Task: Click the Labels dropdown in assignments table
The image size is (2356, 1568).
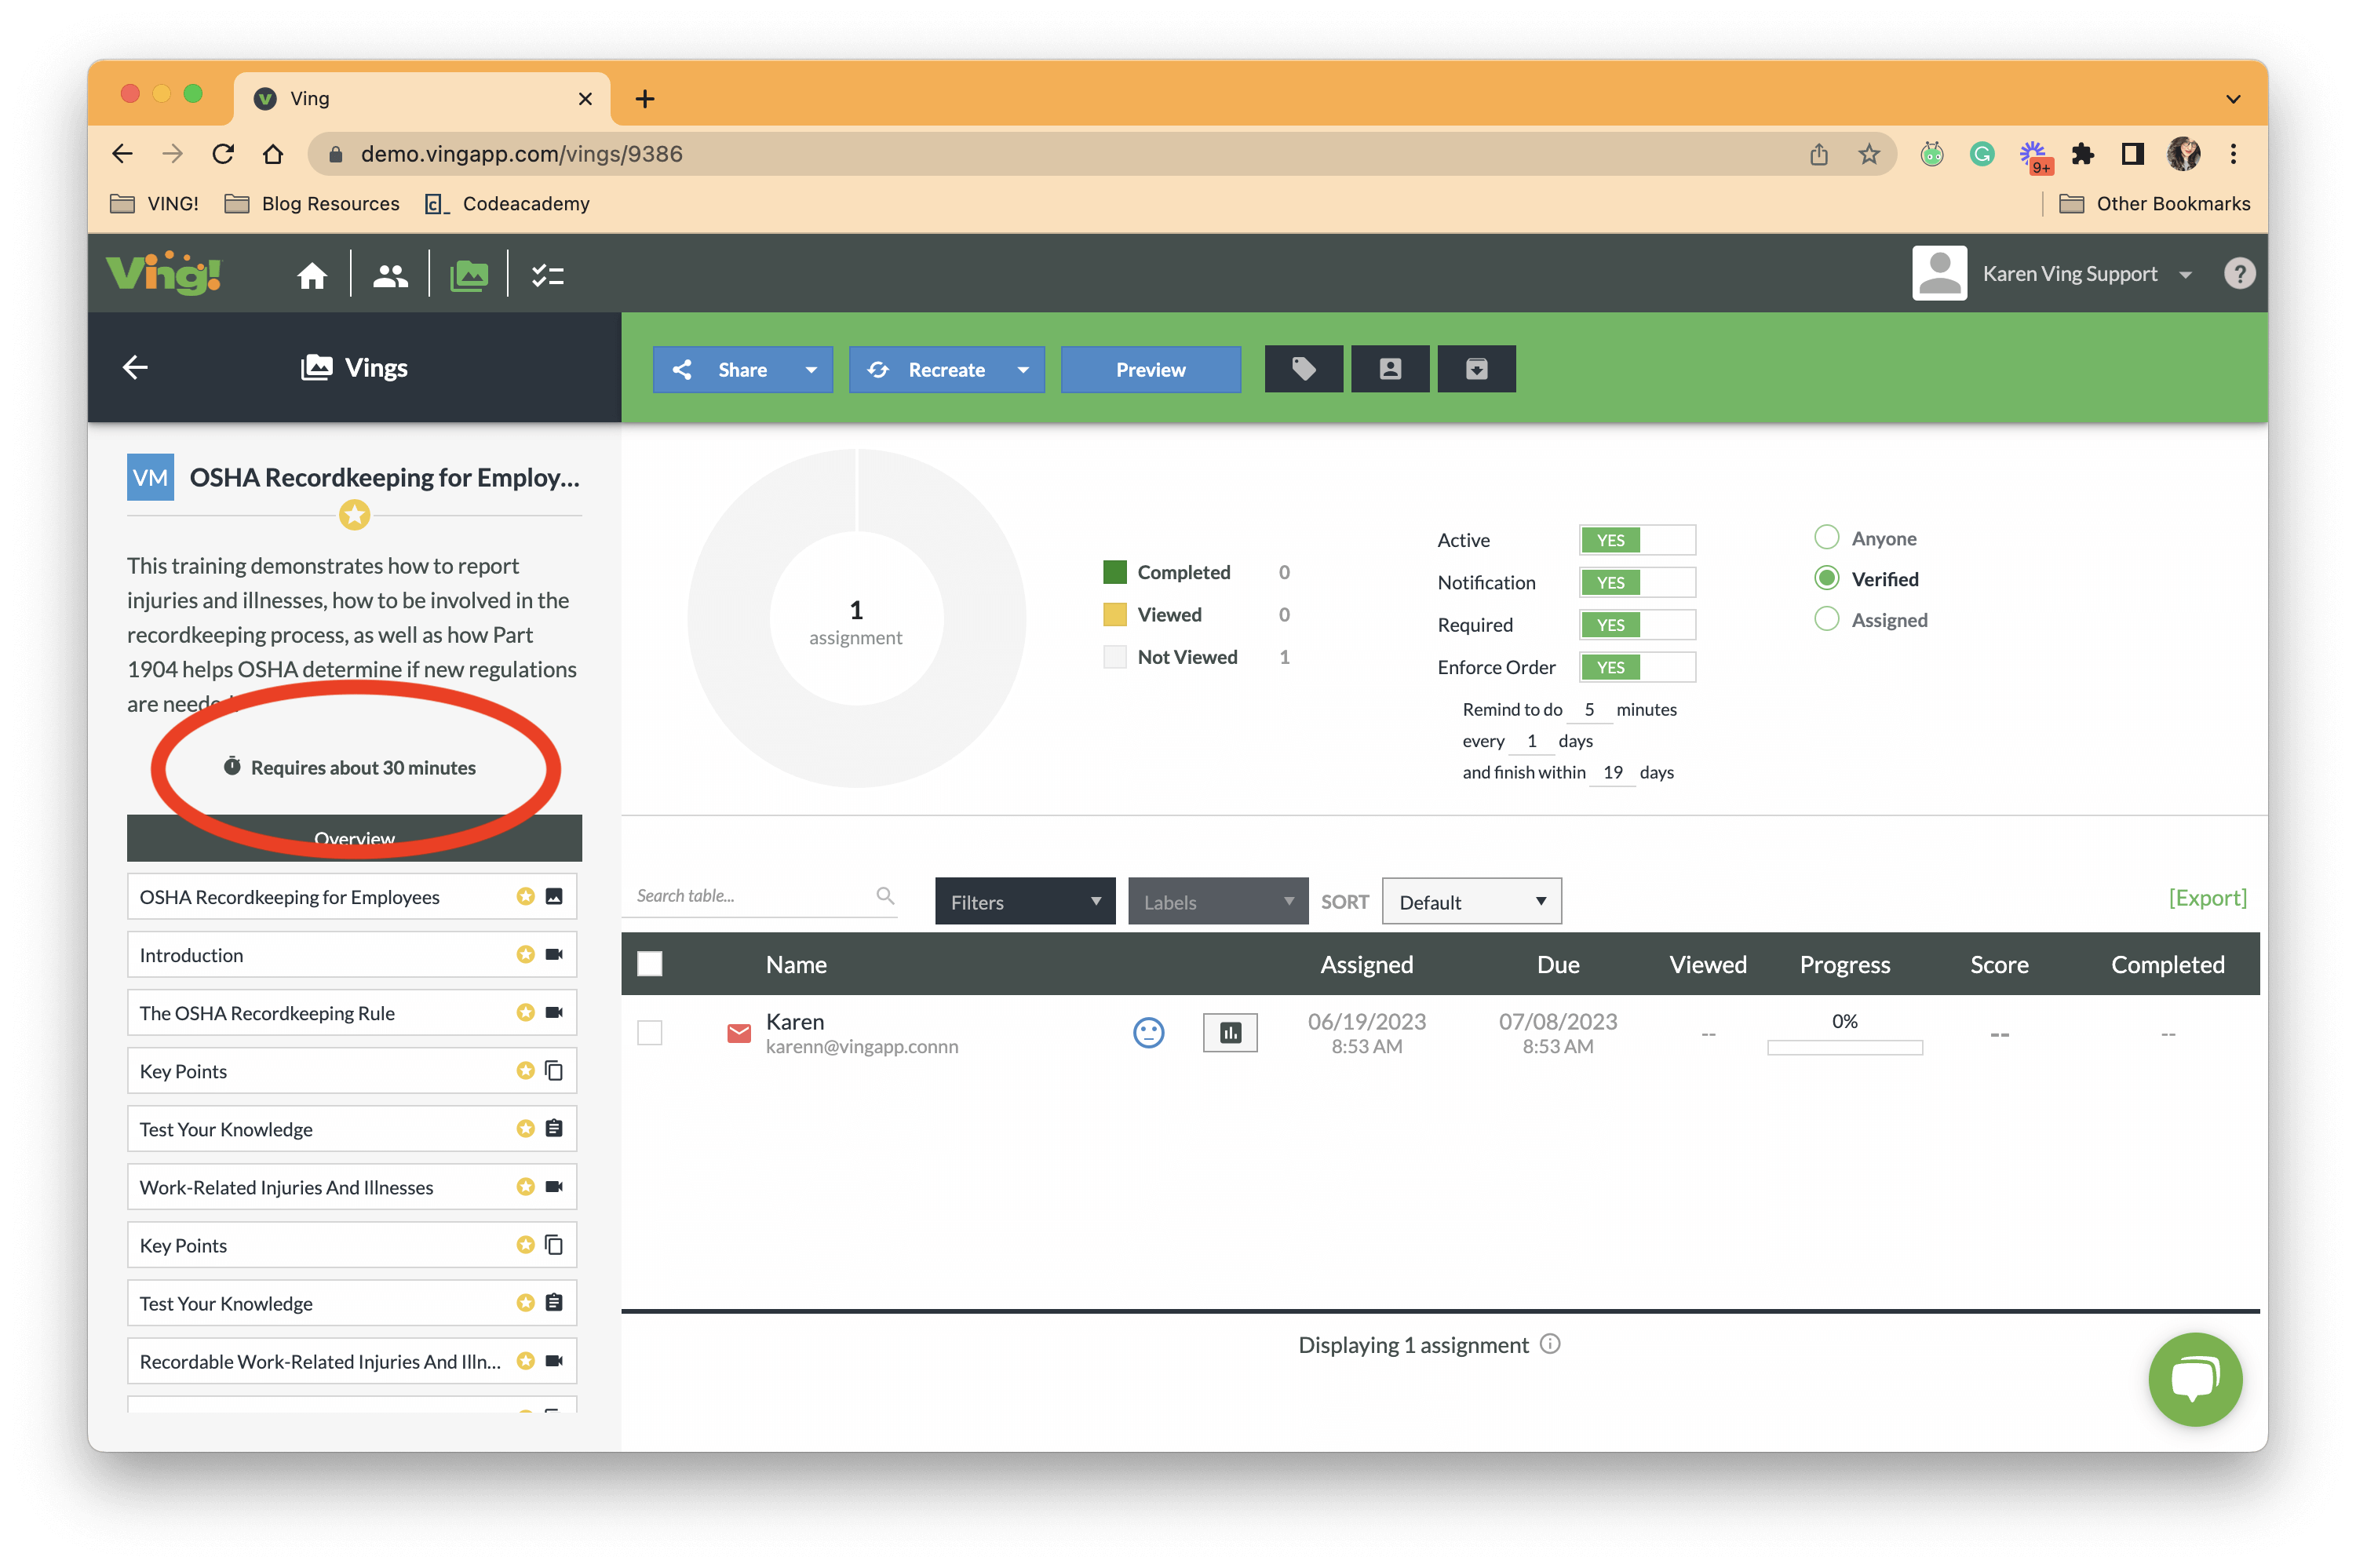Action: click(1215, 901)
